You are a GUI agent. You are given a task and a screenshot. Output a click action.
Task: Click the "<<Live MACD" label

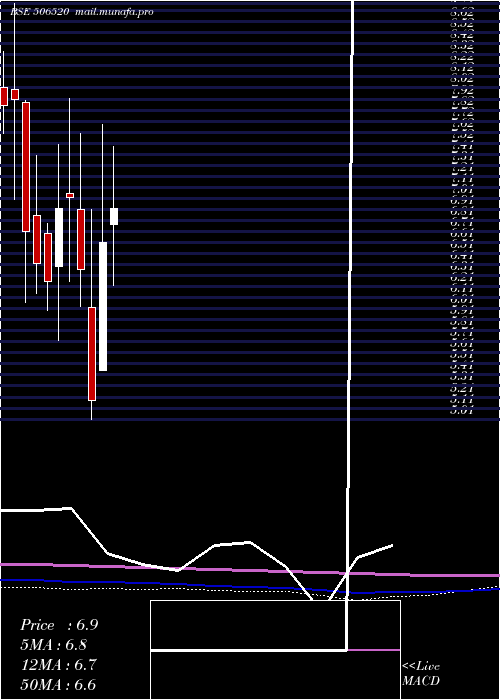[x=421, y=673]
